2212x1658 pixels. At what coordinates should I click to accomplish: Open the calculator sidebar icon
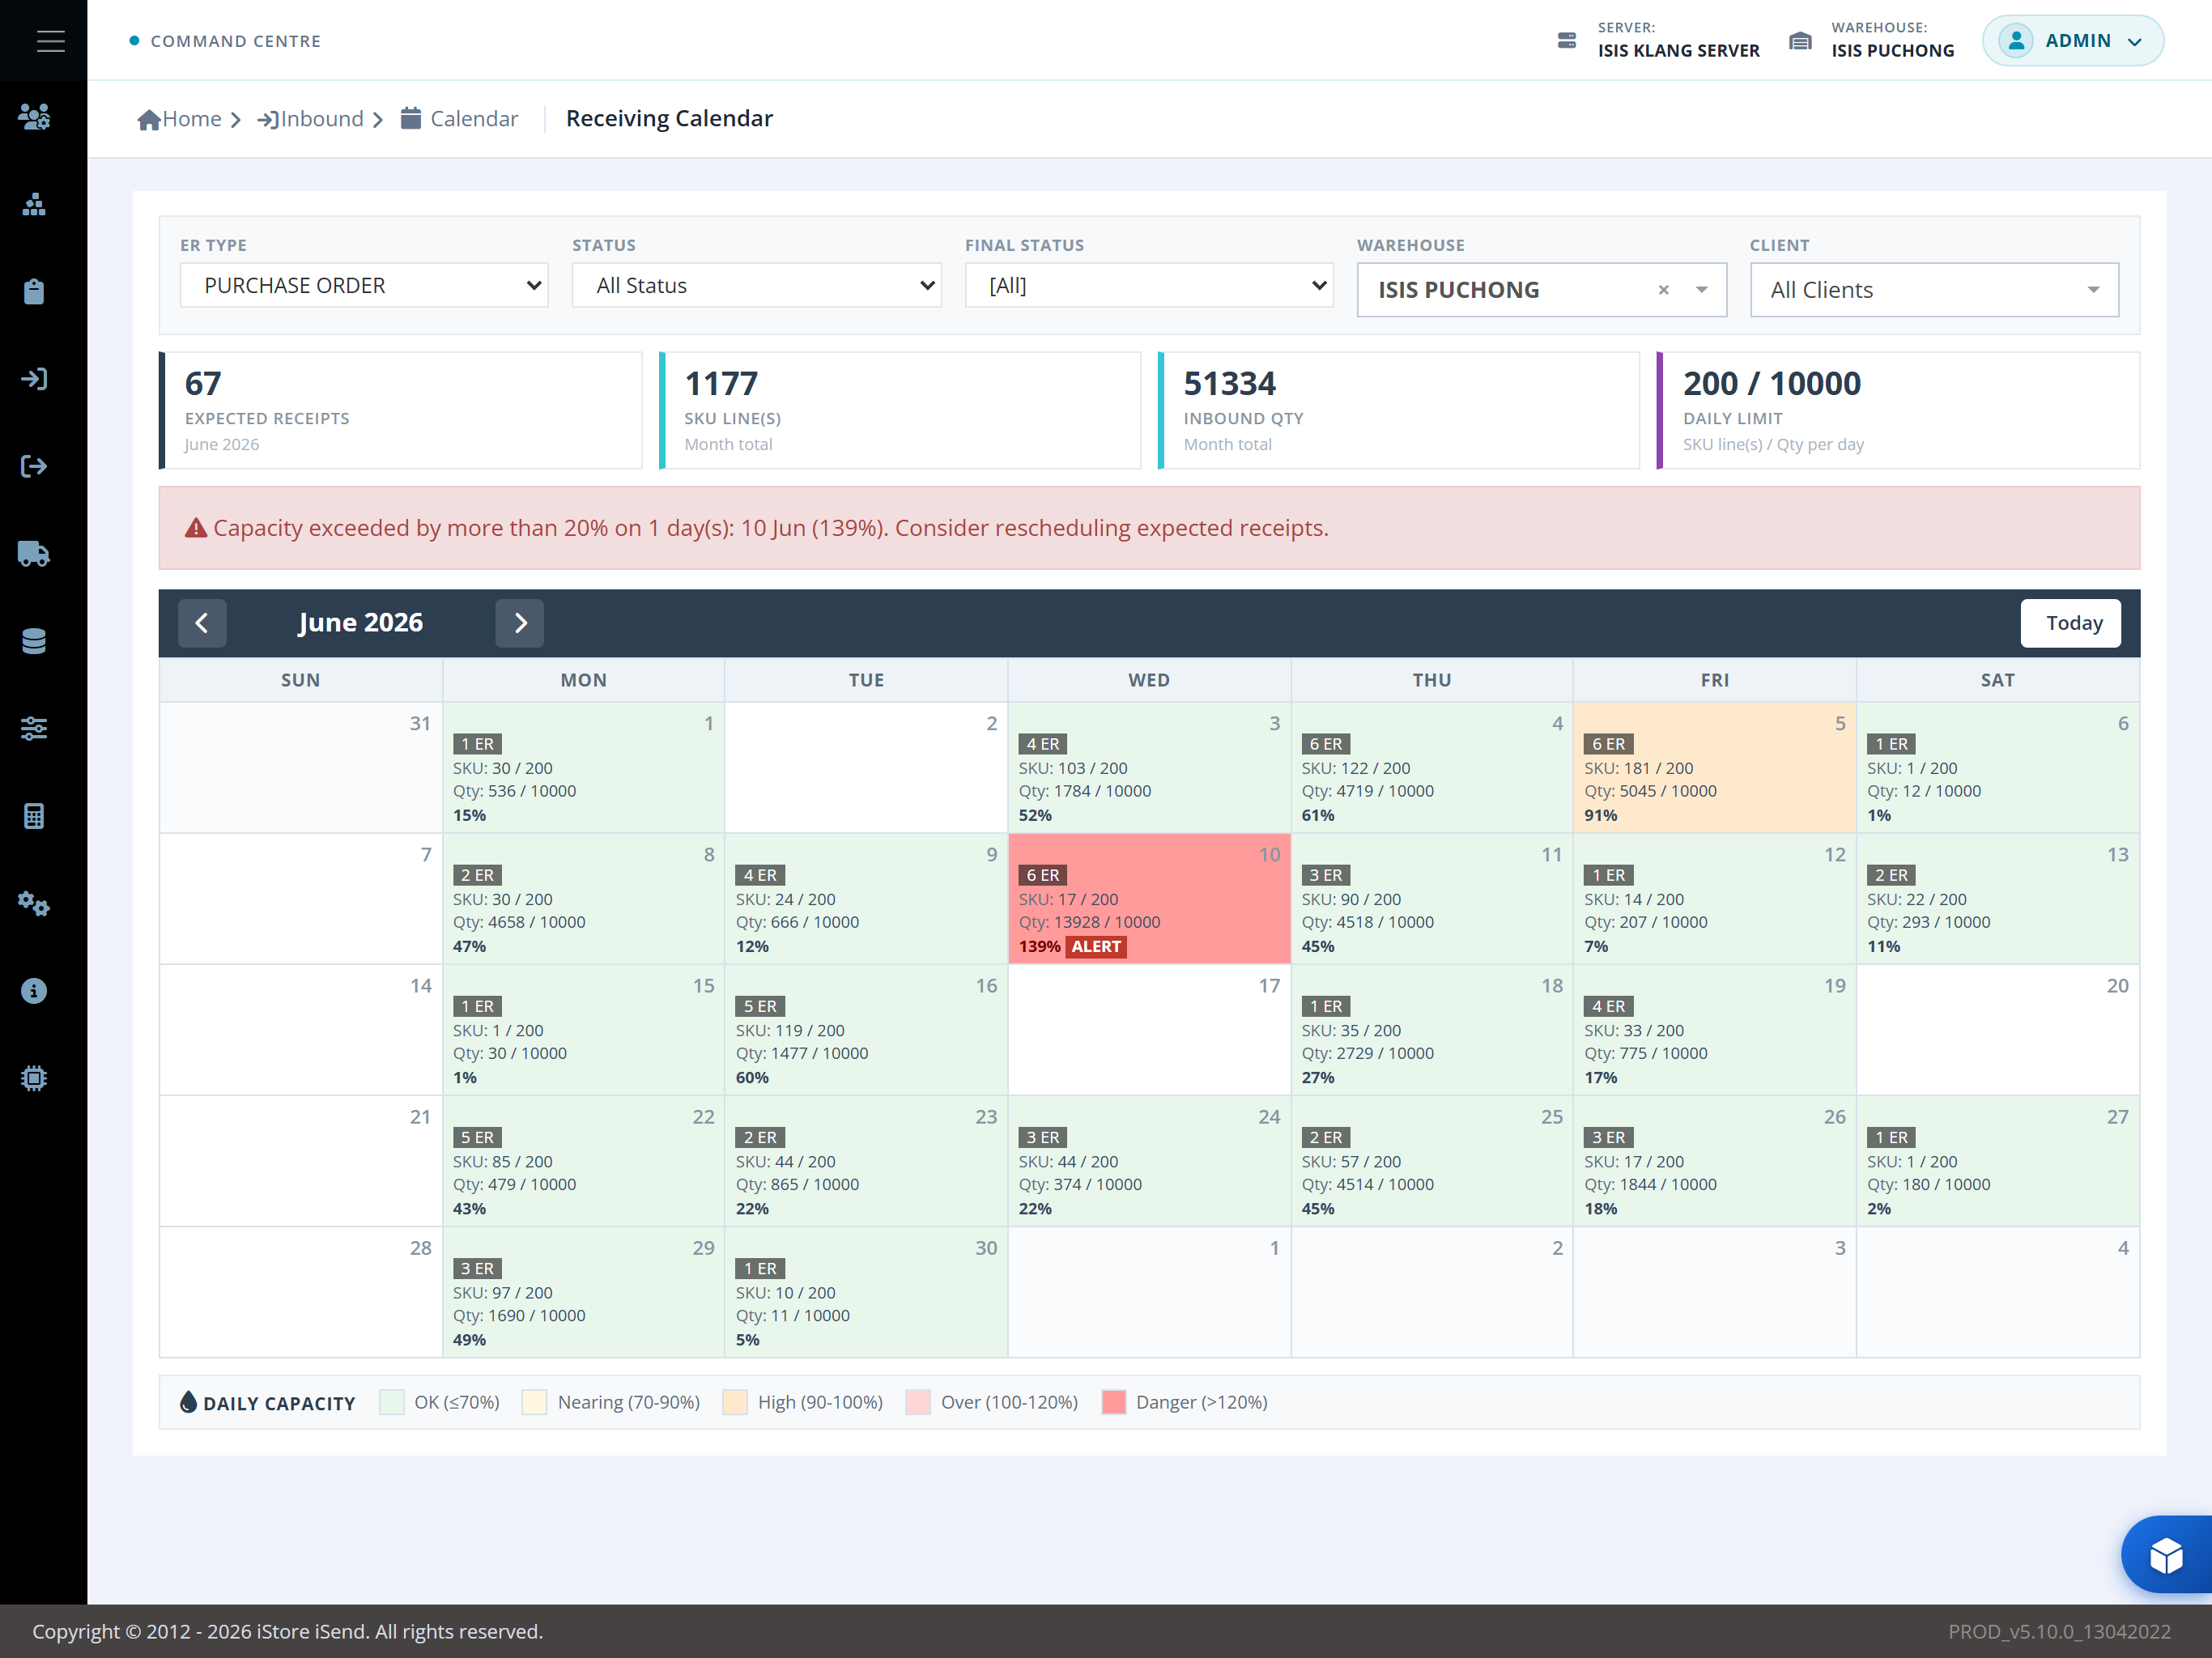pos(34,816)
